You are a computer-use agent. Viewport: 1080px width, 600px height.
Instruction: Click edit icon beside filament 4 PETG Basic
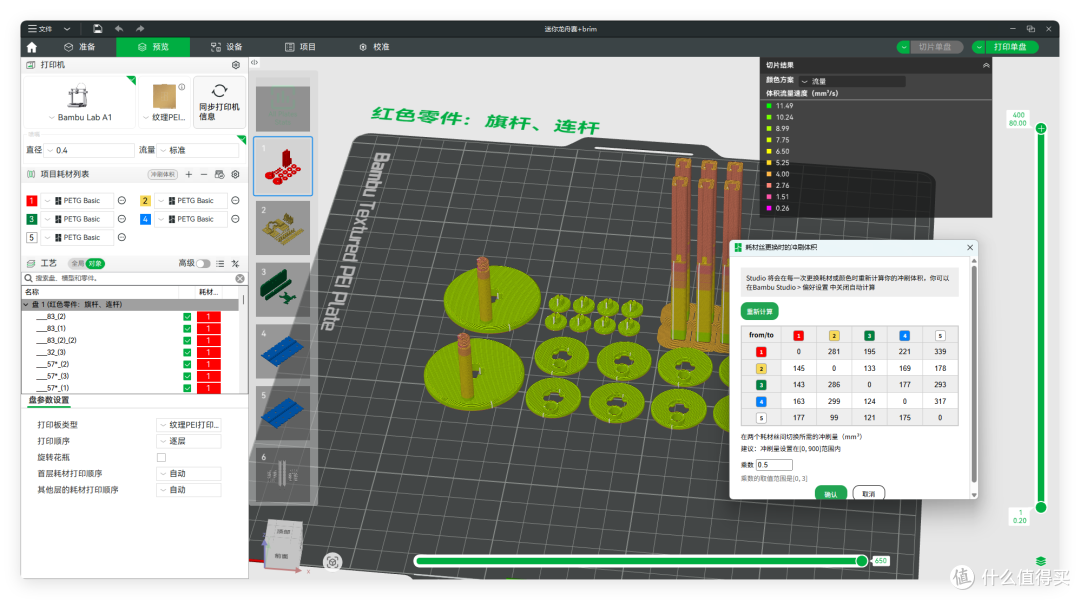tap(236, 219)
